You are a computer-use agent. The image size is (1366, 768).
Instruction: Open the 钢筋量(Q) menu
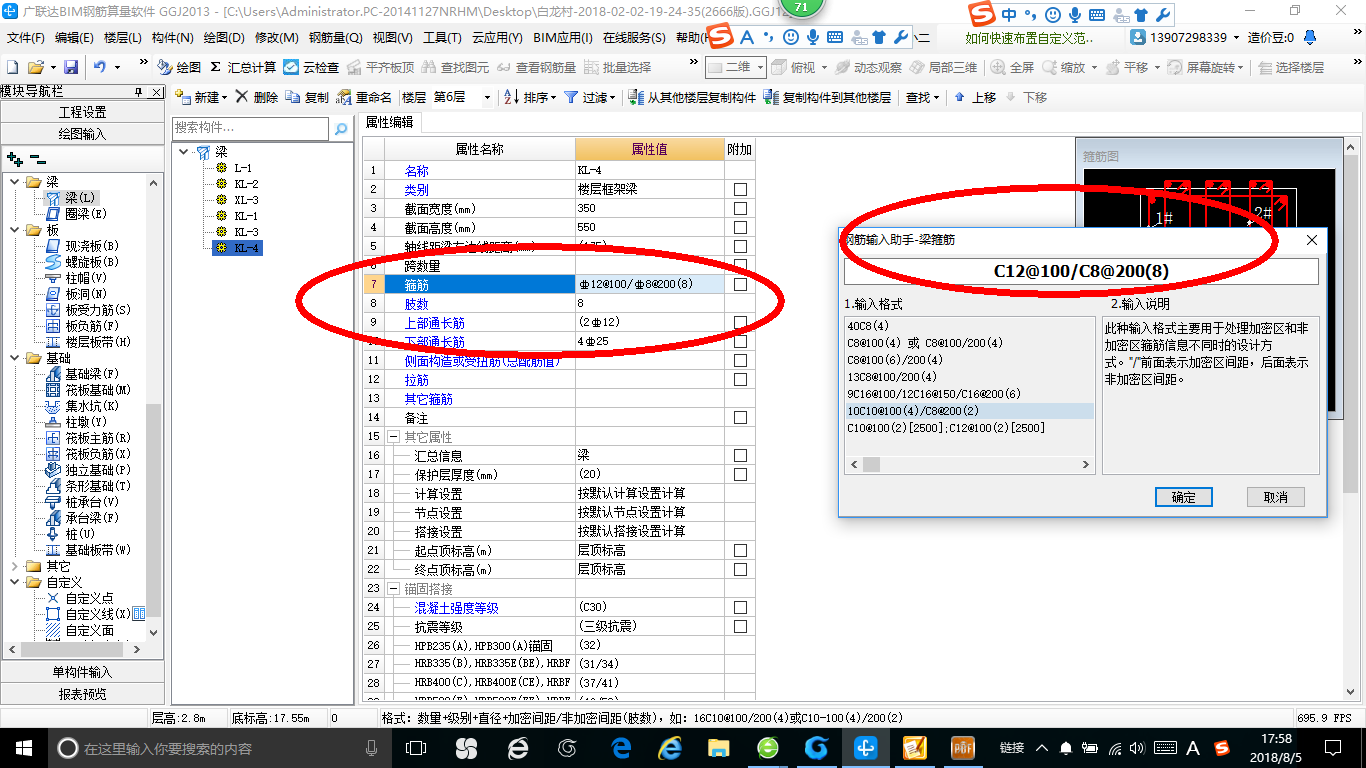click(335, 37)
